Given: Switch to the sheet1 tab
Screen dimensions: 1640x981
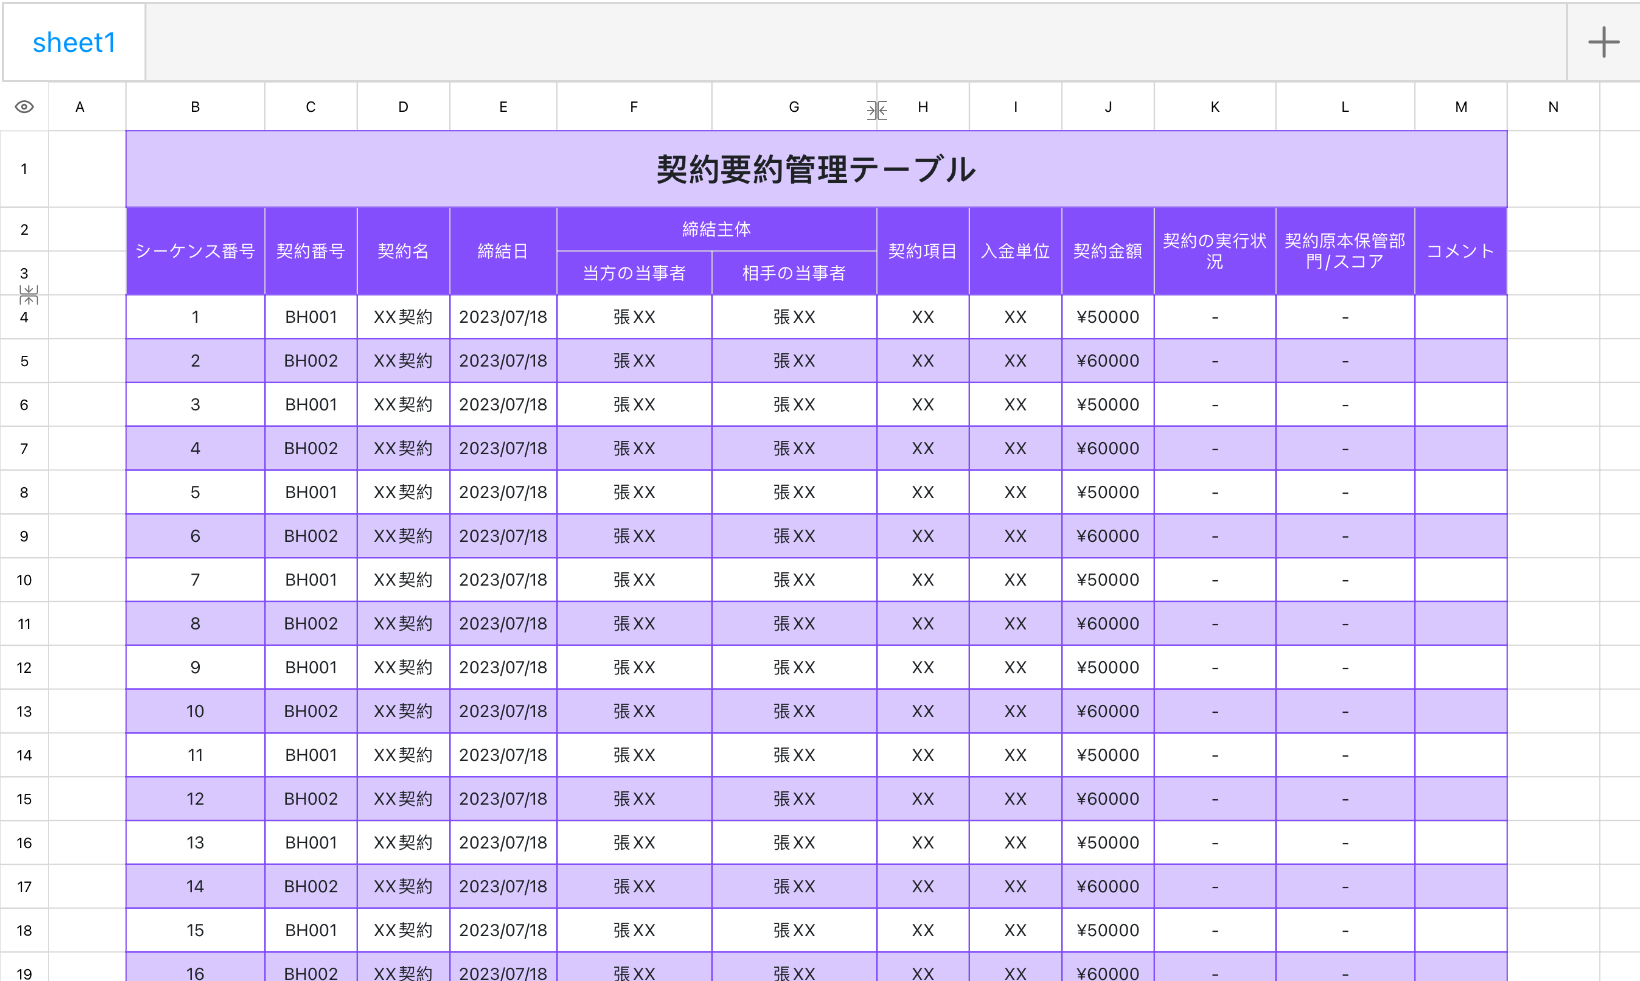Looking at the screenshot, I should (x=74, y=42).
